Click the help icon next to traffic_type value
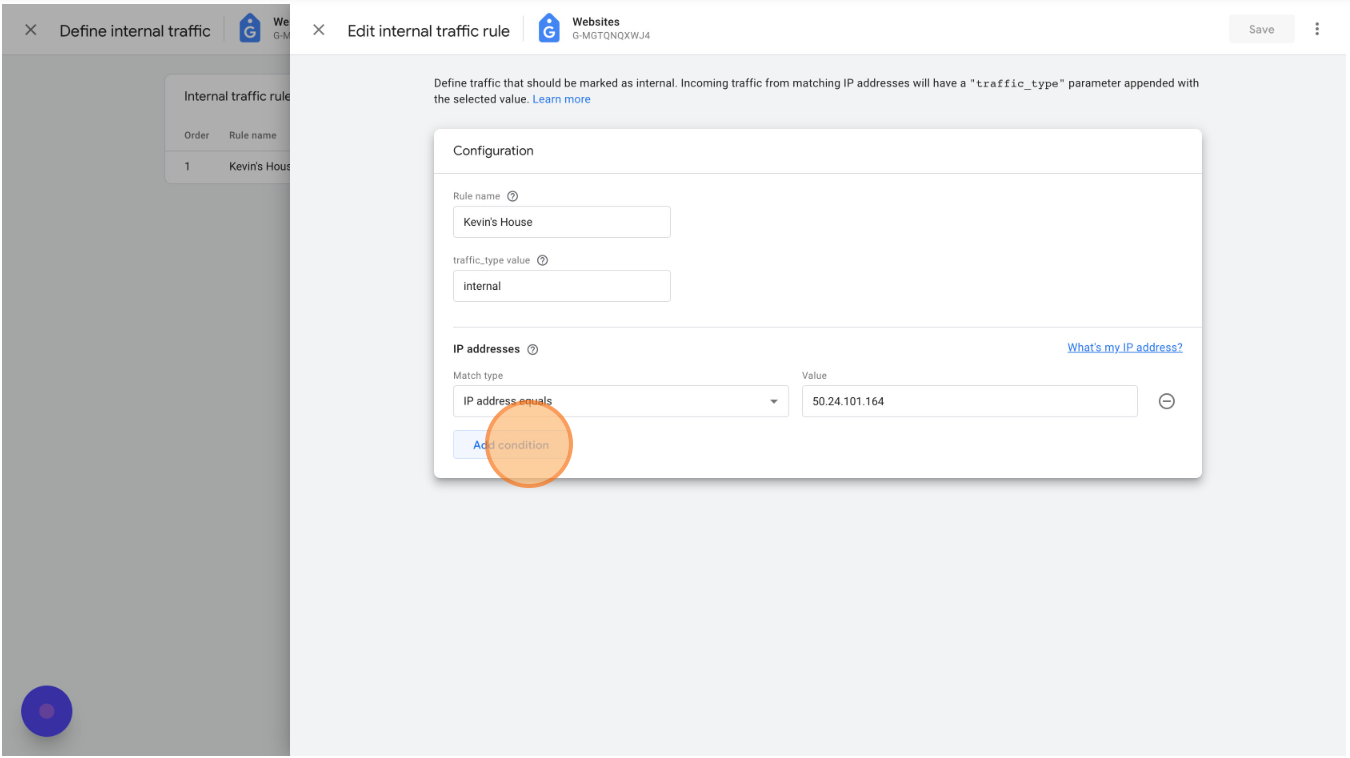 [543, 260]
